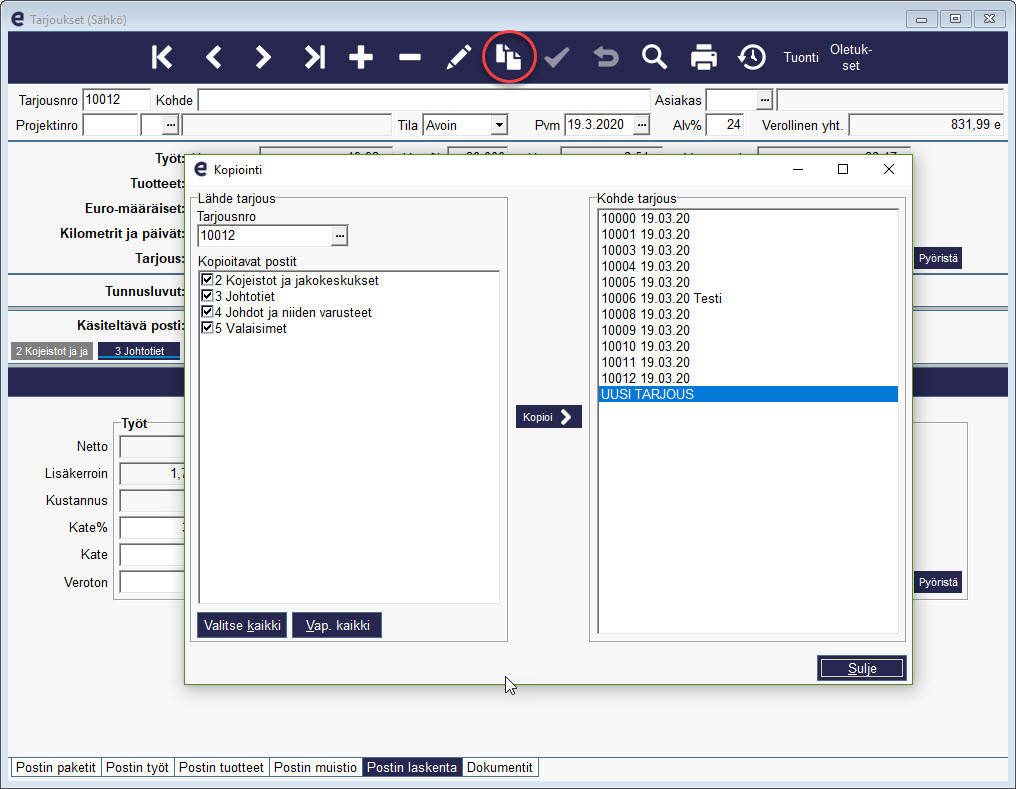
Task: Open Pvm date picker ellipsis button
Action: tap(641, 125)
